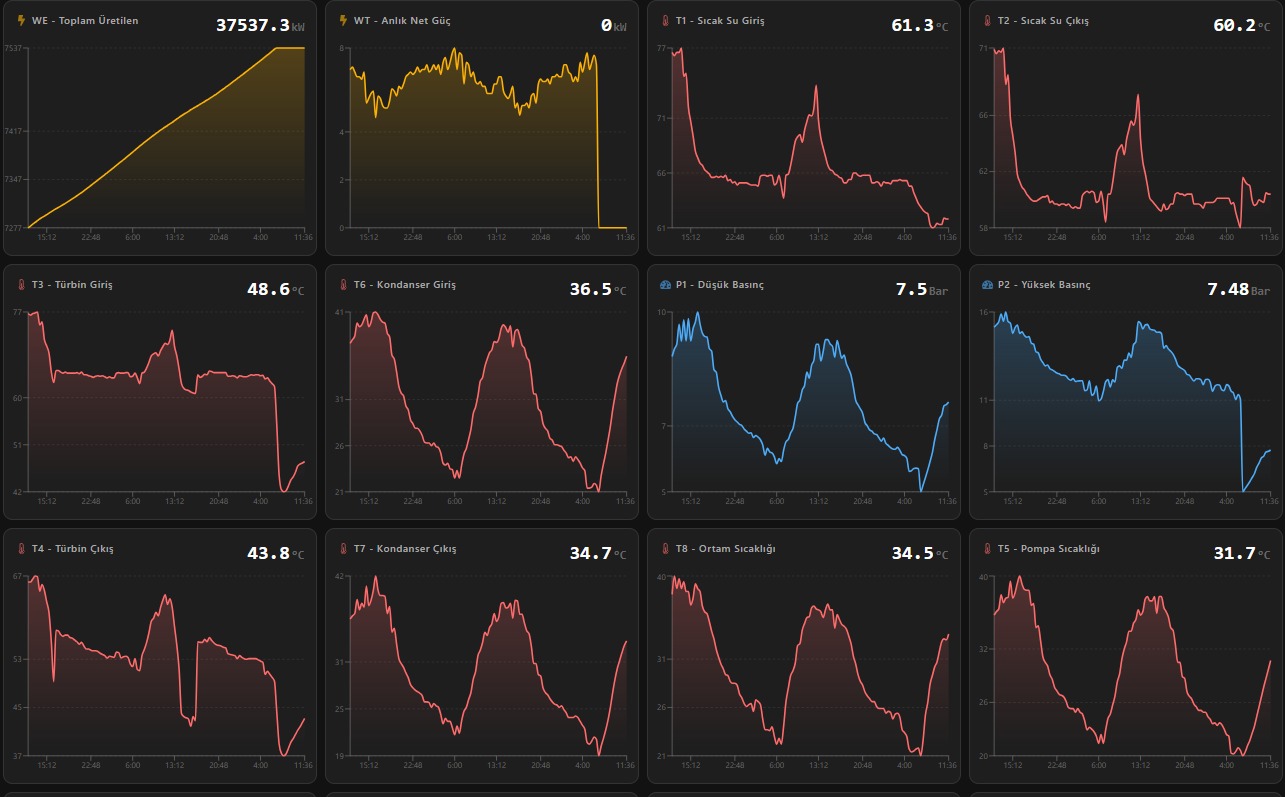Click the 0 kW net power reading
This screenshot has height=797, width=1285.
[613, 25]
